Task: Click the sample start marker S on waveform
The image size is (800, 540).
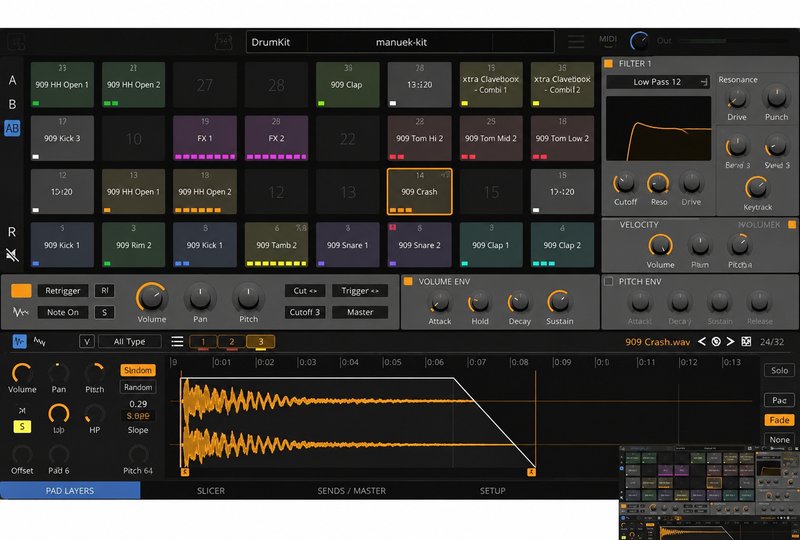Action: [185, 472]
